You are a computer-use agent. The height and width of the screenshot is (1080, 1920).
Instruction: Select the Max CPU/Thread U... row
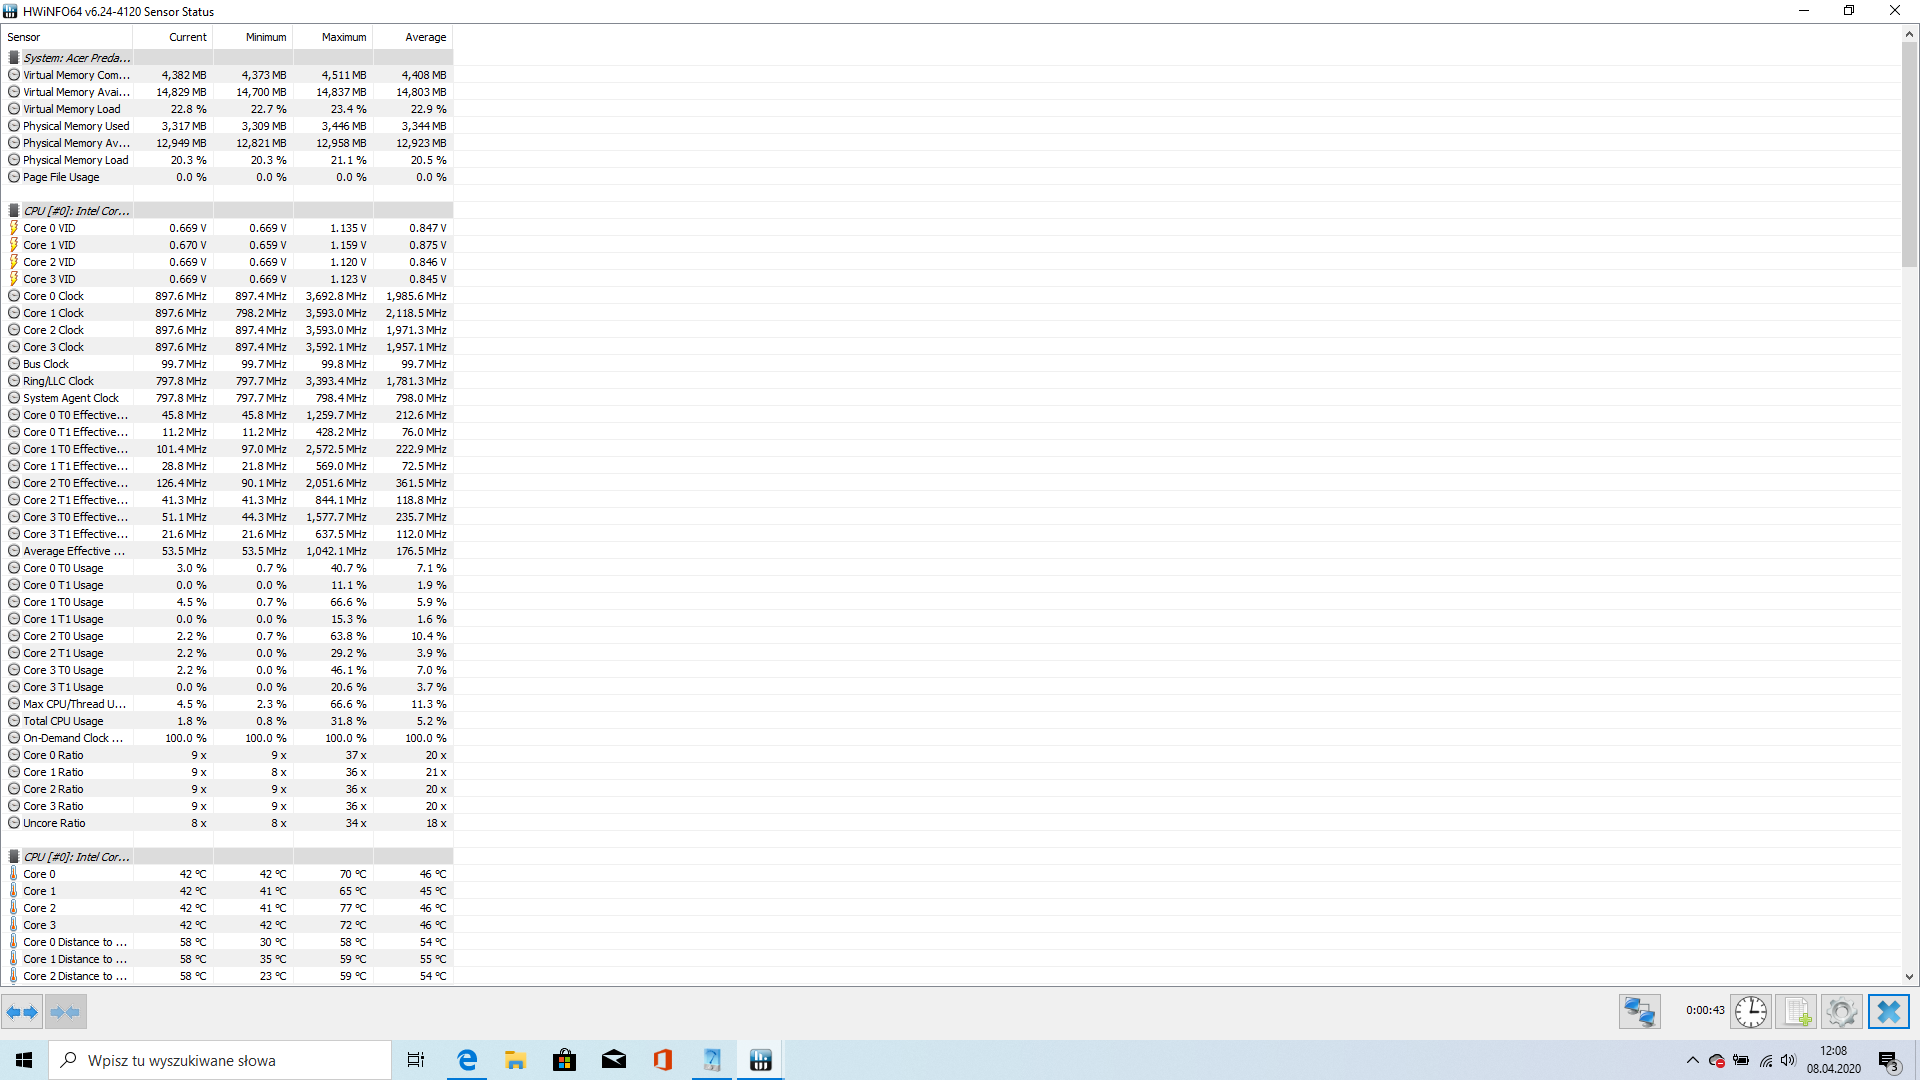(228, 704)
